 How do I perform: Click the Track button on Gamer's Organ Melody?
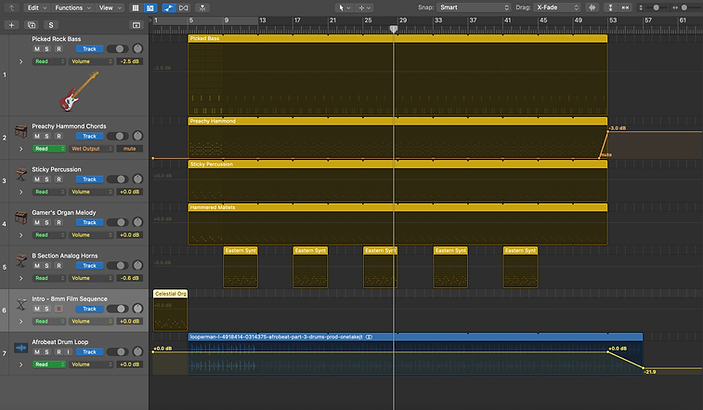pyautogui.click(x=89, y=222)
